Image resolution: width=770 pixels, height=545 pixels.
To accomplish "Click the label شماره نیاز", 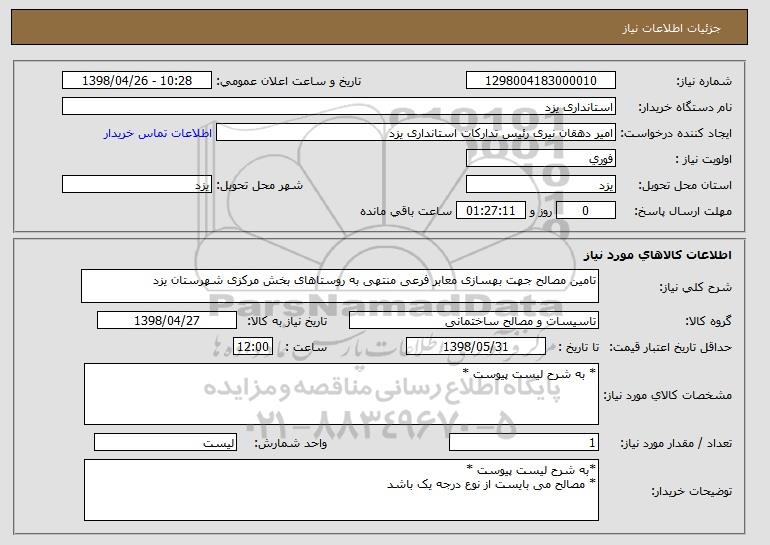I will tap(704, 82).
